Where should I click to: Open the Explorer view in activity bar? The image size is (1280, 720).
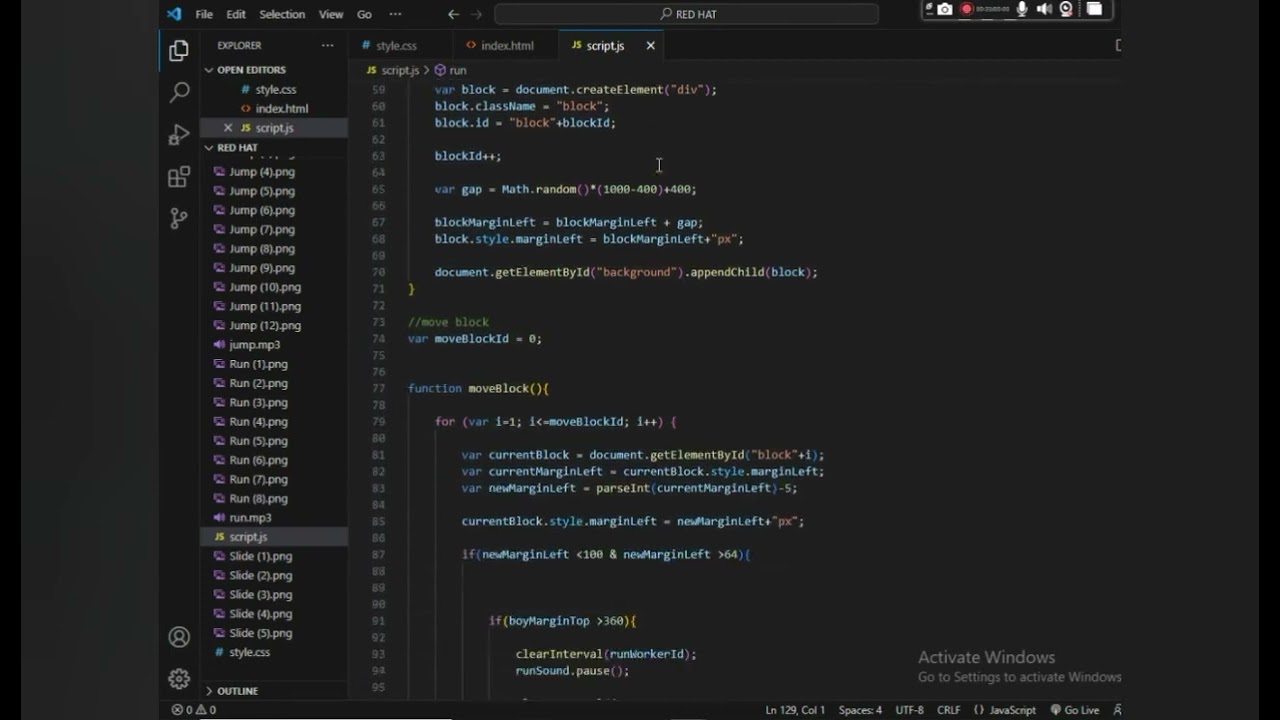pos(179,50)
